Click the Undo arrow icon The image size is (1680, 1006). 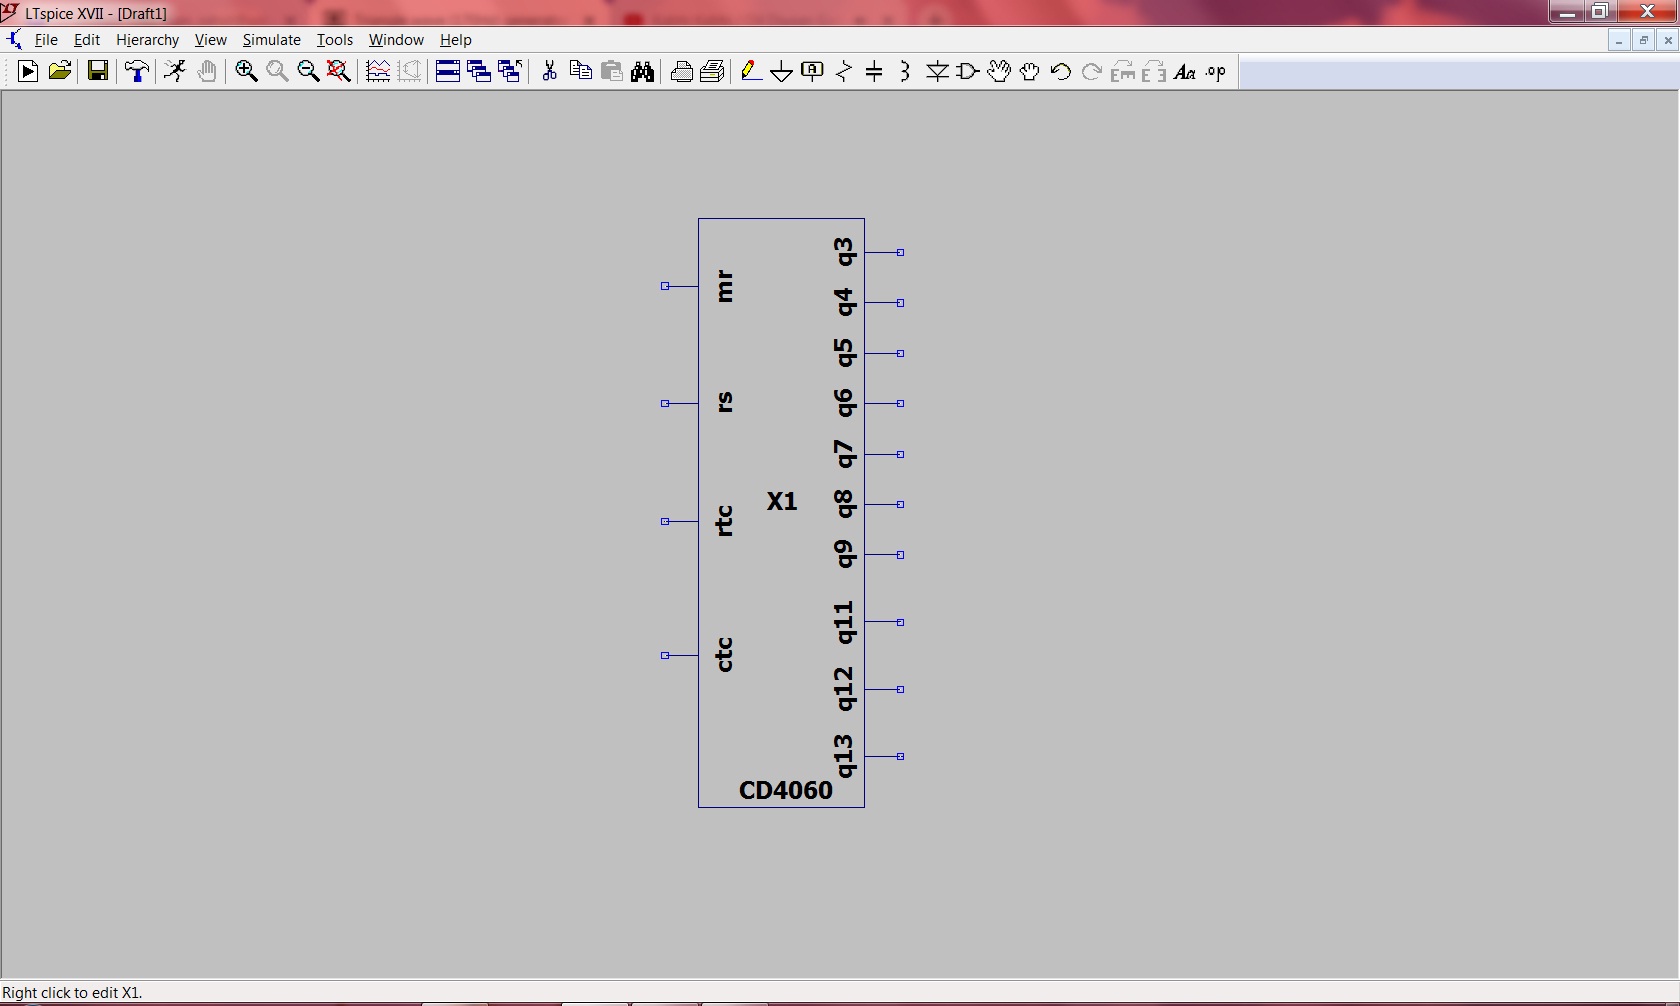pos(1061,71)
